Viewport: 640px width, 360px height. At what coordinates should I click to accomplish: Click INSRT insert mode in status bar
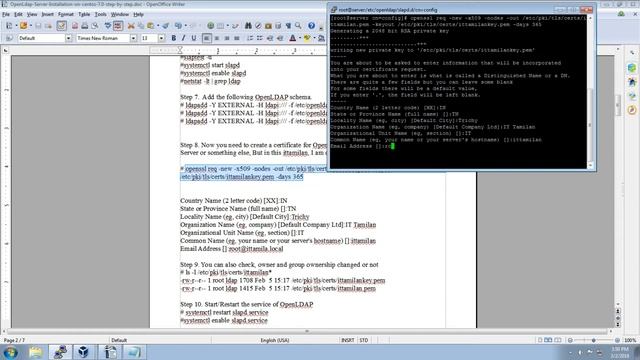(347, 340)
